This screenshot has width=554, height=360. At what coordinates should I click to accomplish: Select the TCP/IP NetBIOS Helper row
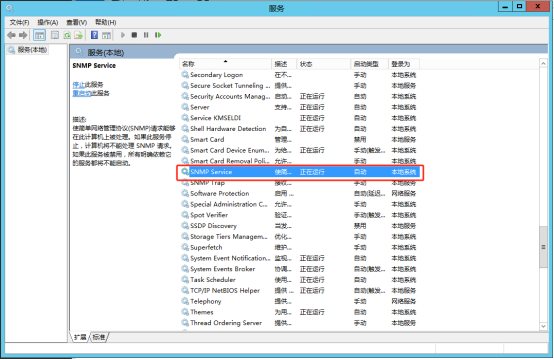pos(299,290)
